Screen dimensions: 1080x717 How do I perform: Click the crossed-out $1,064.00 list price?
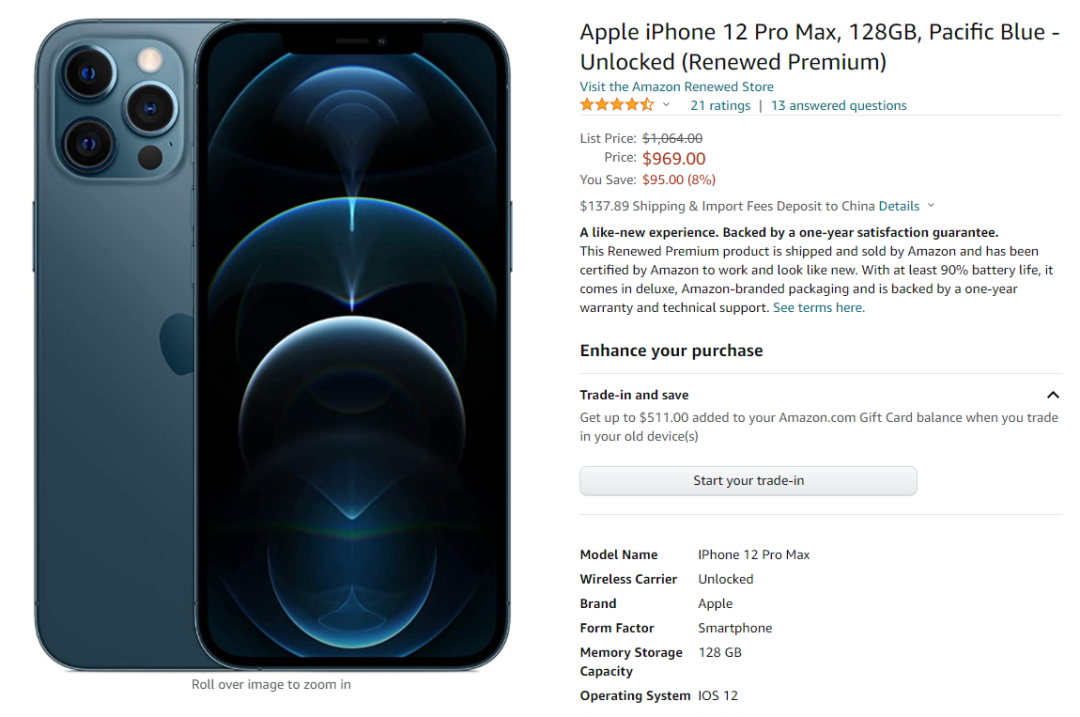(x=672, y=138)
